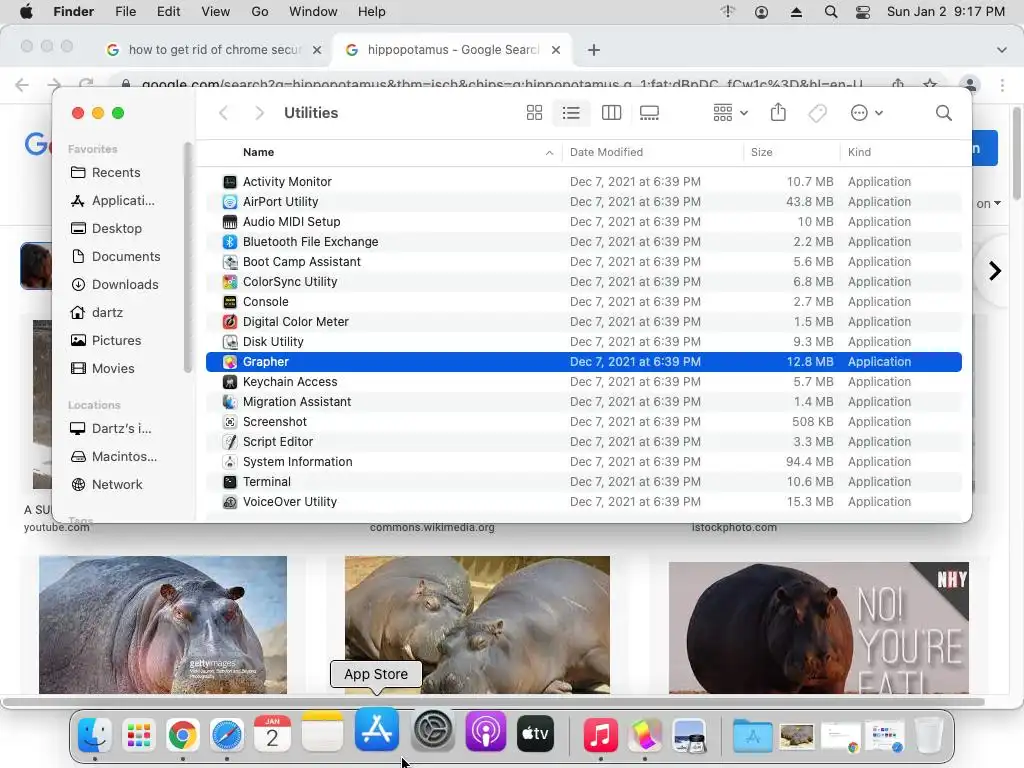Select Bluetooth File Exchange icon
Screen dimensions: 1024x768
[230, 242]
